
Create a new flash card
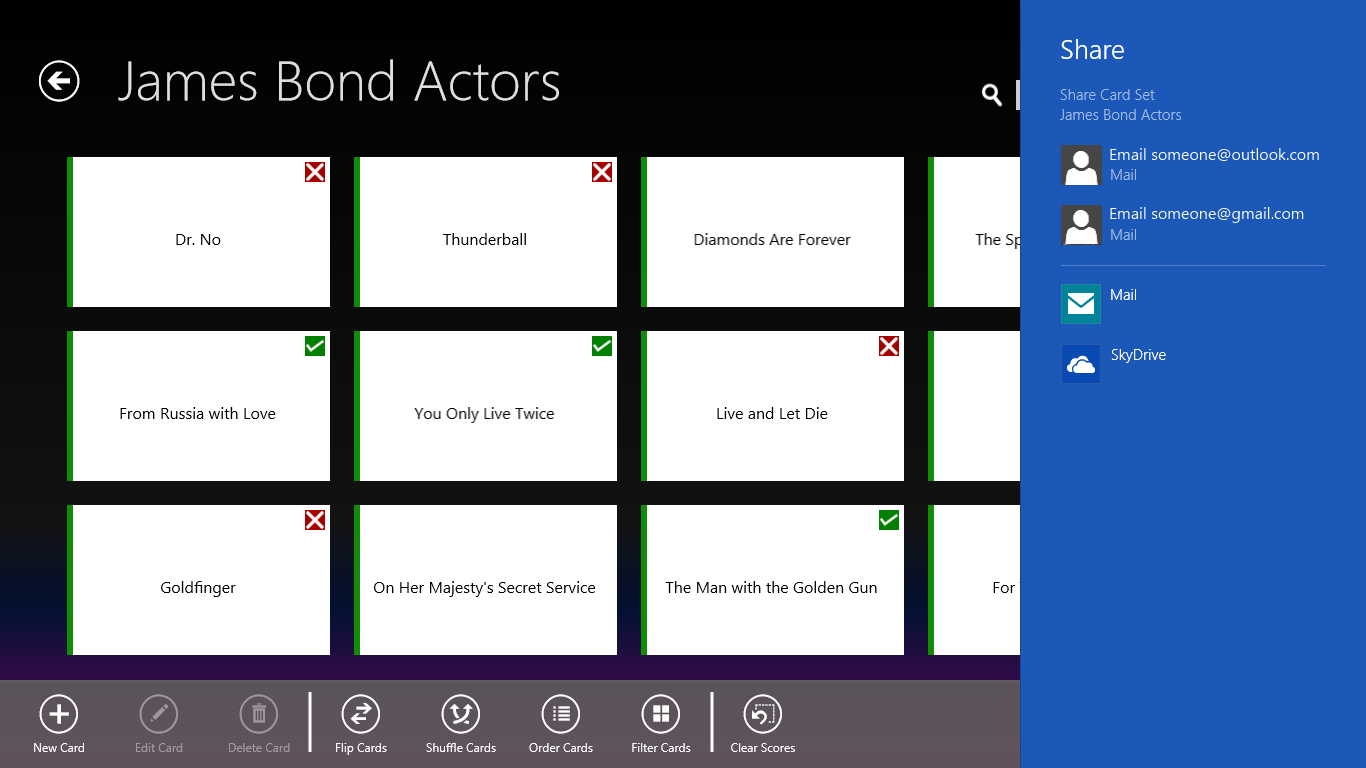[x=58, y=723]
